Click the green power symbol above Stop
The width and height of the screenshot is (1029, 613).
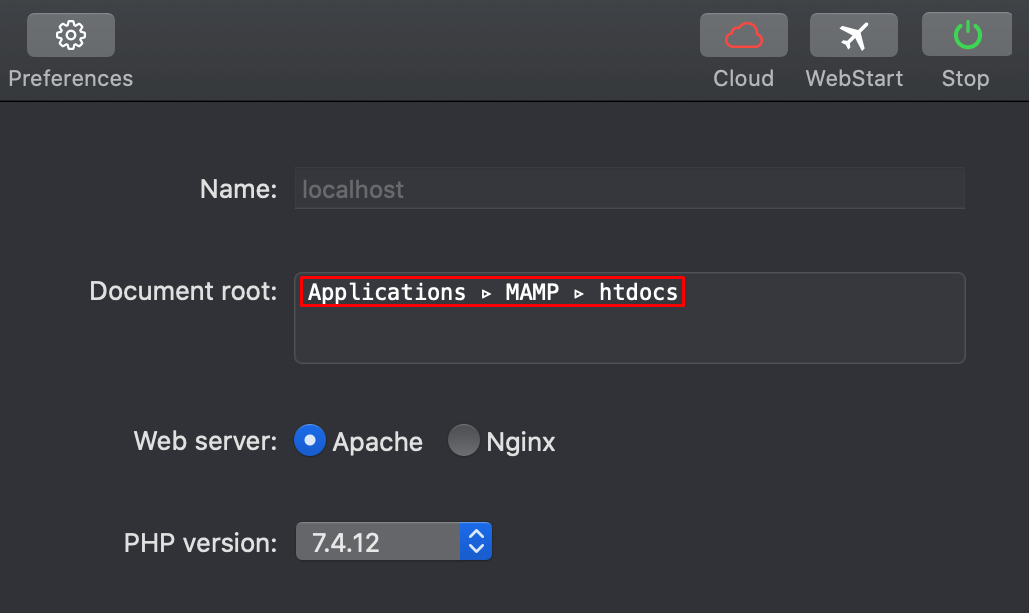pos(965,35)
